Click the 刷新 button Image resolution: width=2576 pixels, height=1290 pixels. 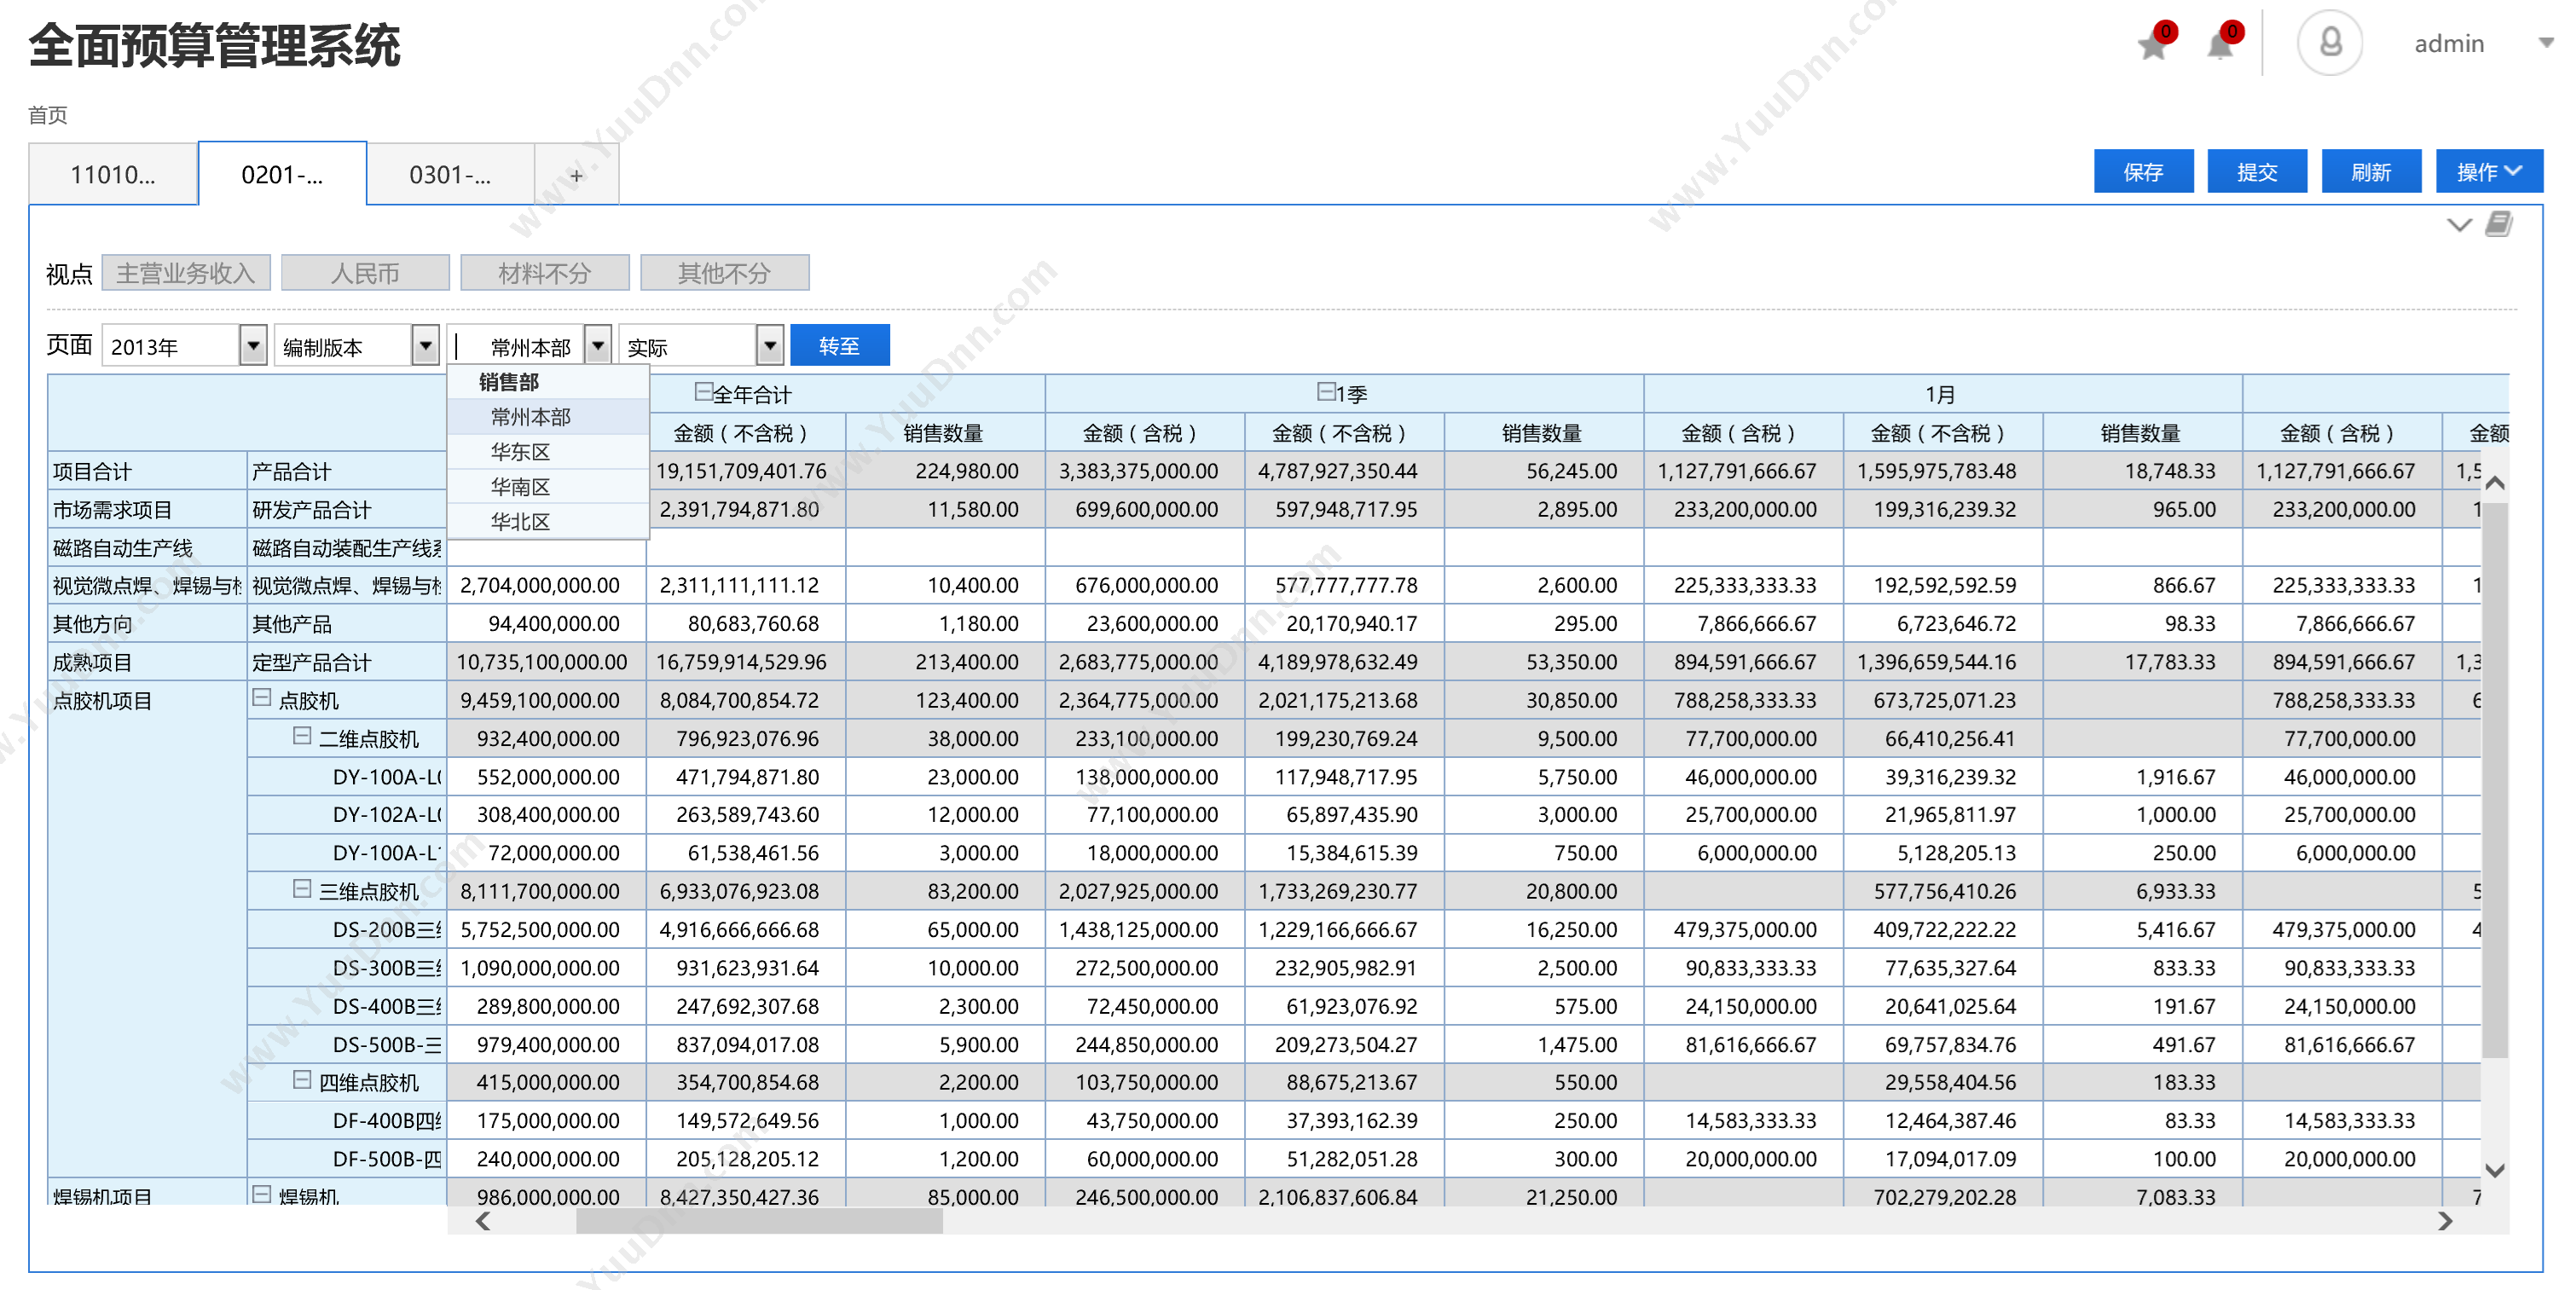coord(2371,172)
